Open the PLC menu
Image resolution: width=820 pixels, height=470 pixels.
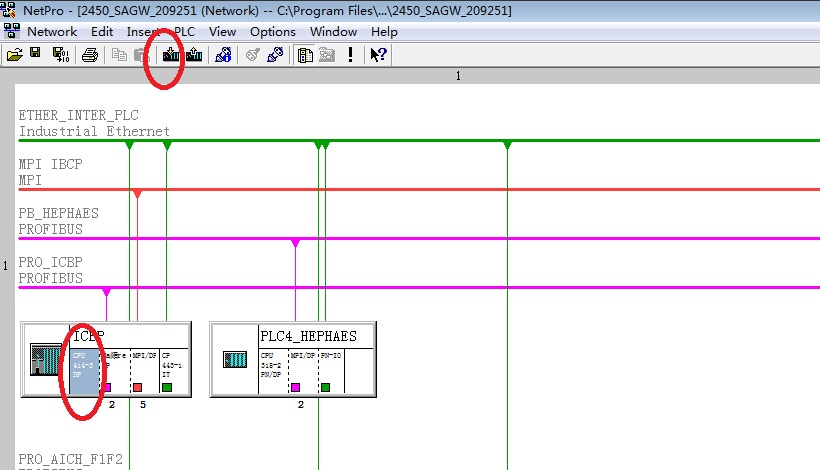[x=184, y=32]
